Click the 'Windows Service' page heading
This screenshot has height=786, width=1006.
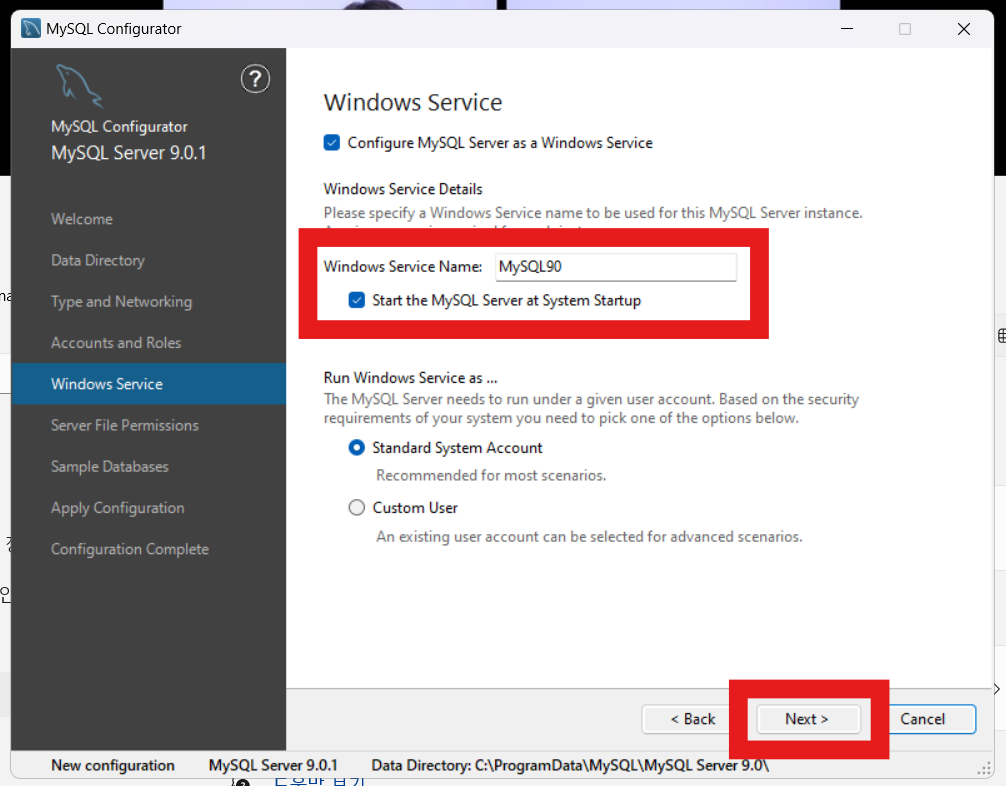pos(413,103)
